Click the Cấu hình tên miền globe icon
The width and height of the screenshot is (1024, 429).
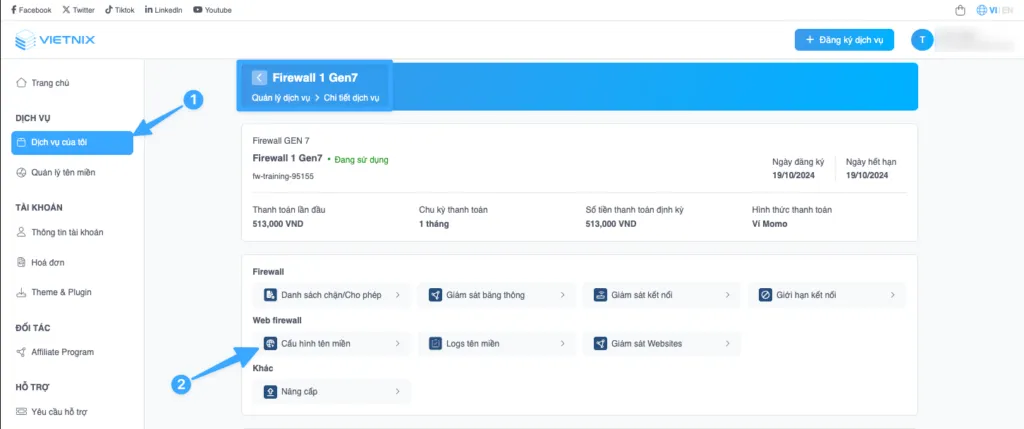270,343
